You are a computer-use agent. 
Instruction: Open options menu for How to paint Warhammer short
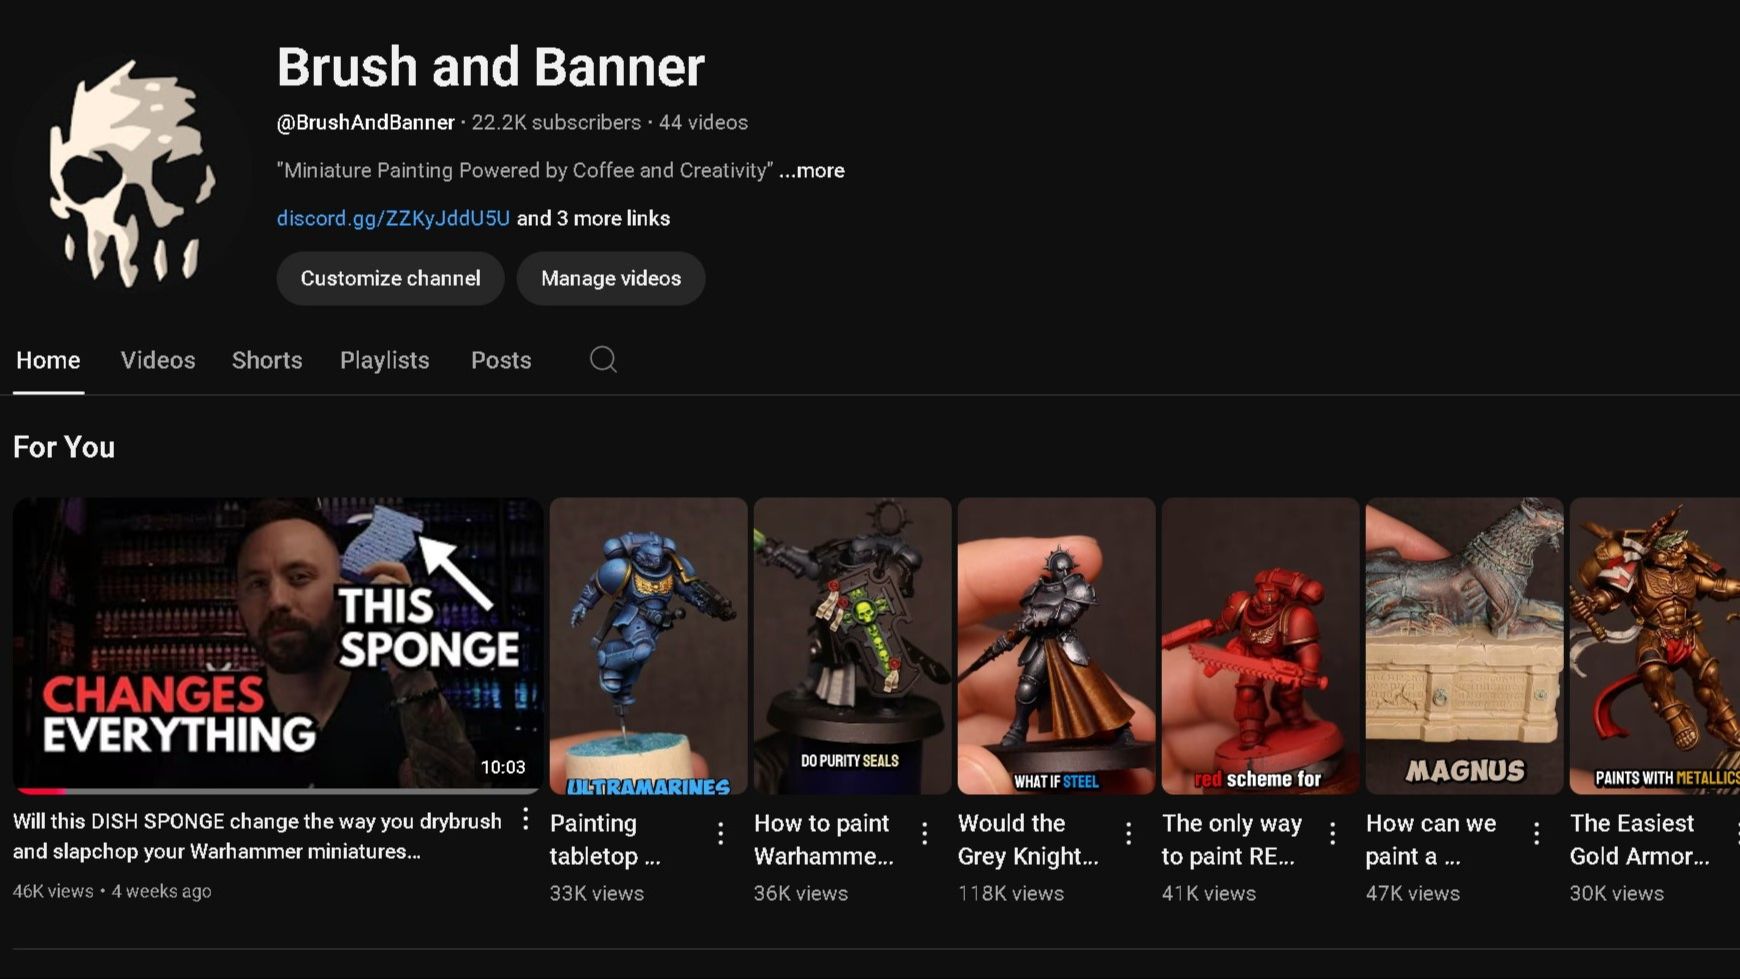tap(924, 833)
